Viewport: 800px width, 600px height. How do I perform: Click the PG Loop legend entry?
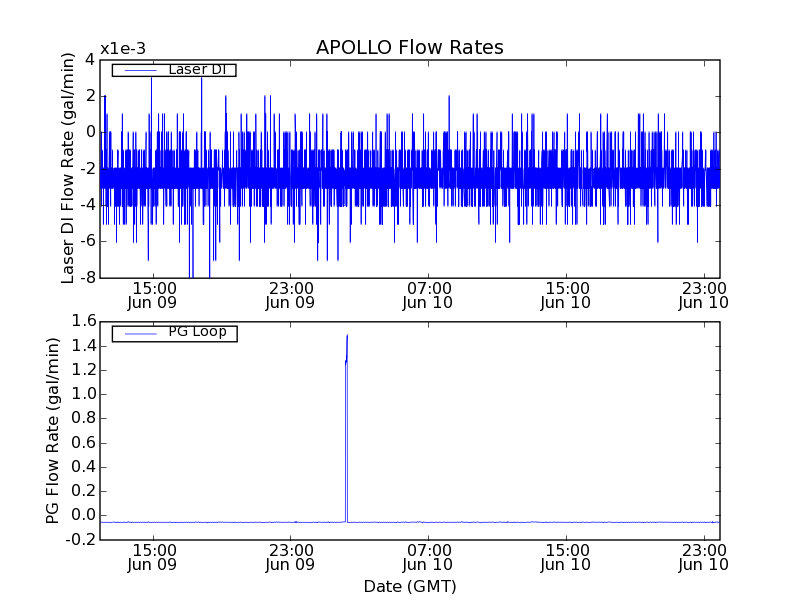(174, 333)
